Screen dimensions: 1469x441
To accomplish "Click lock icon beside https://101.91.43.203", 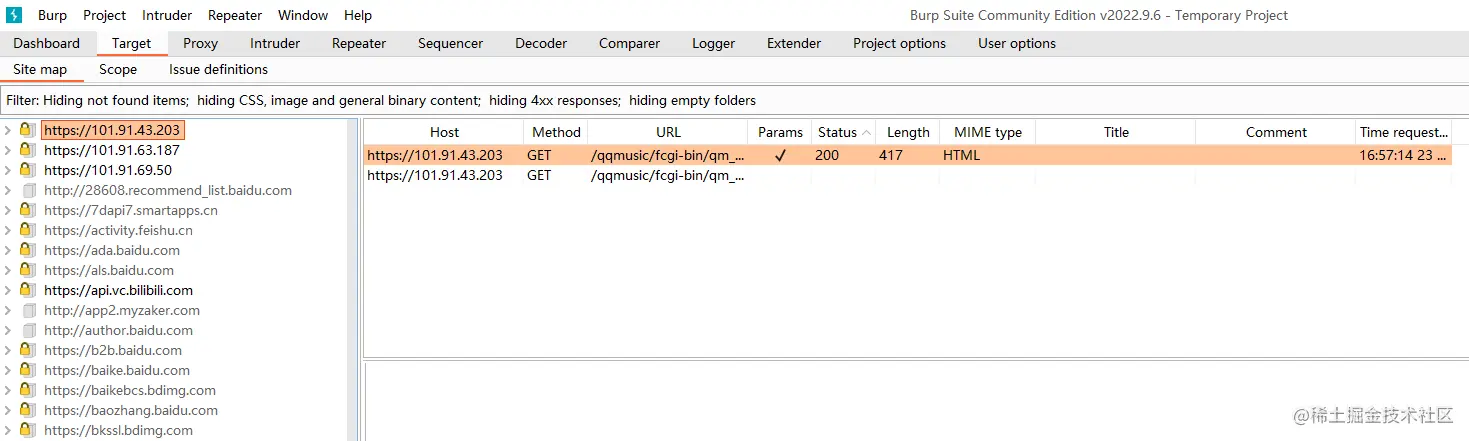I will click(27, 130).
